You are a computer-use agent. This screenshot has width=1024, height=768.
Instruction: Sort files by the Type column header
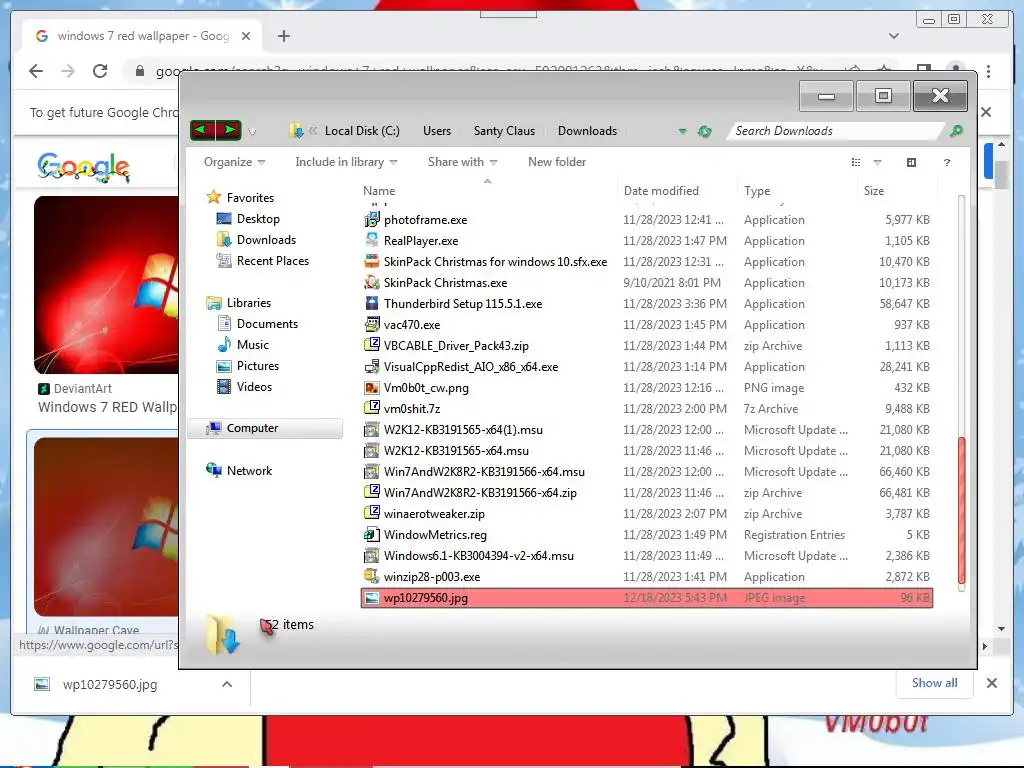[x=757, y=191]
